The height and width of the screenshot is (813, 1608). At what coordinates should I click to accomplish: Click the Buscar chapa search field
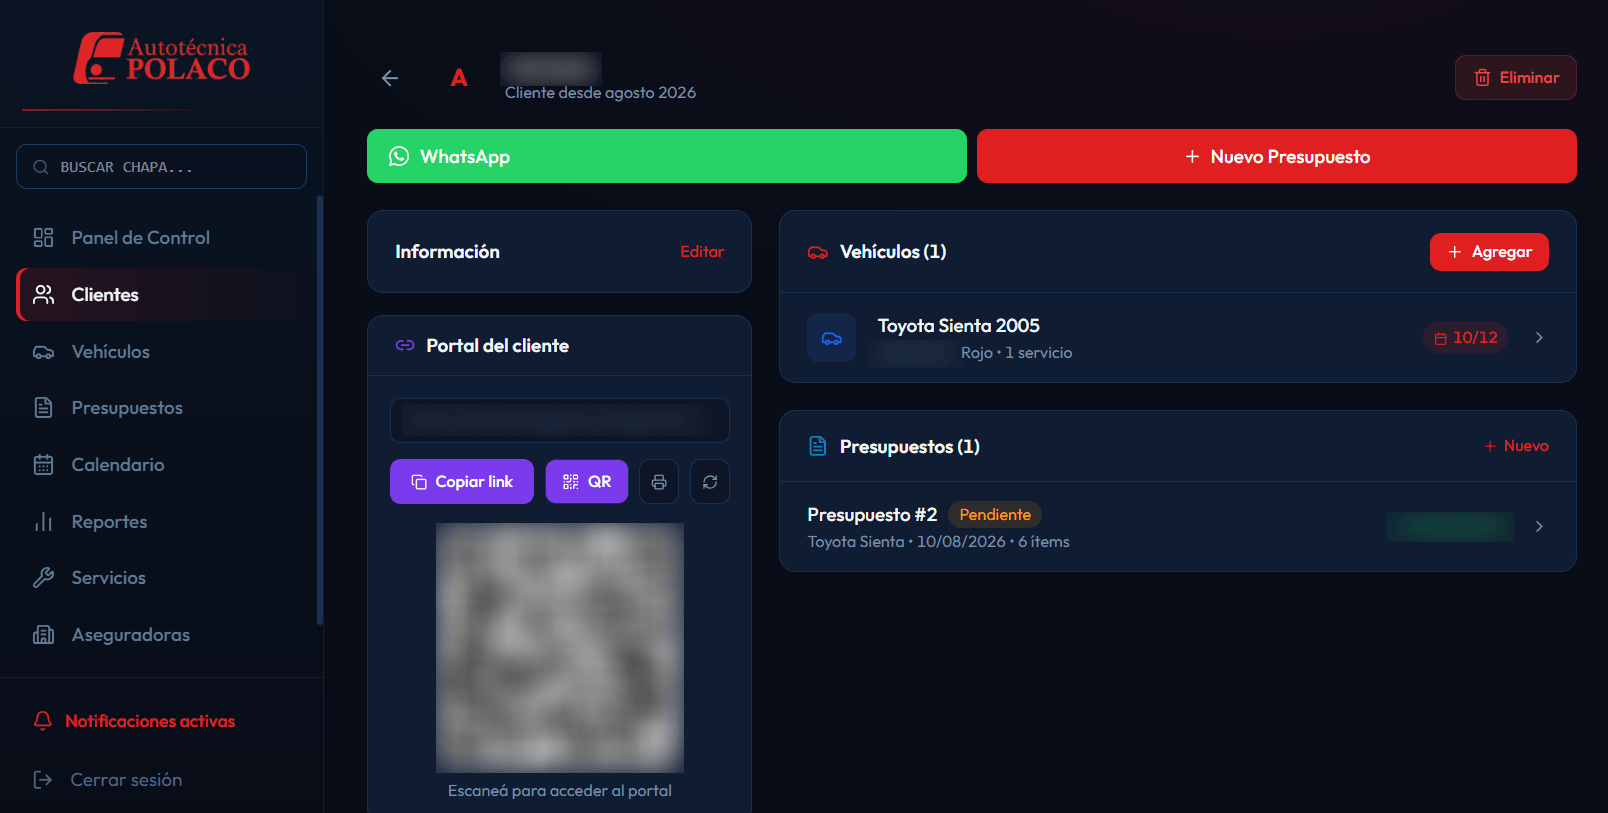coord(161,167)
